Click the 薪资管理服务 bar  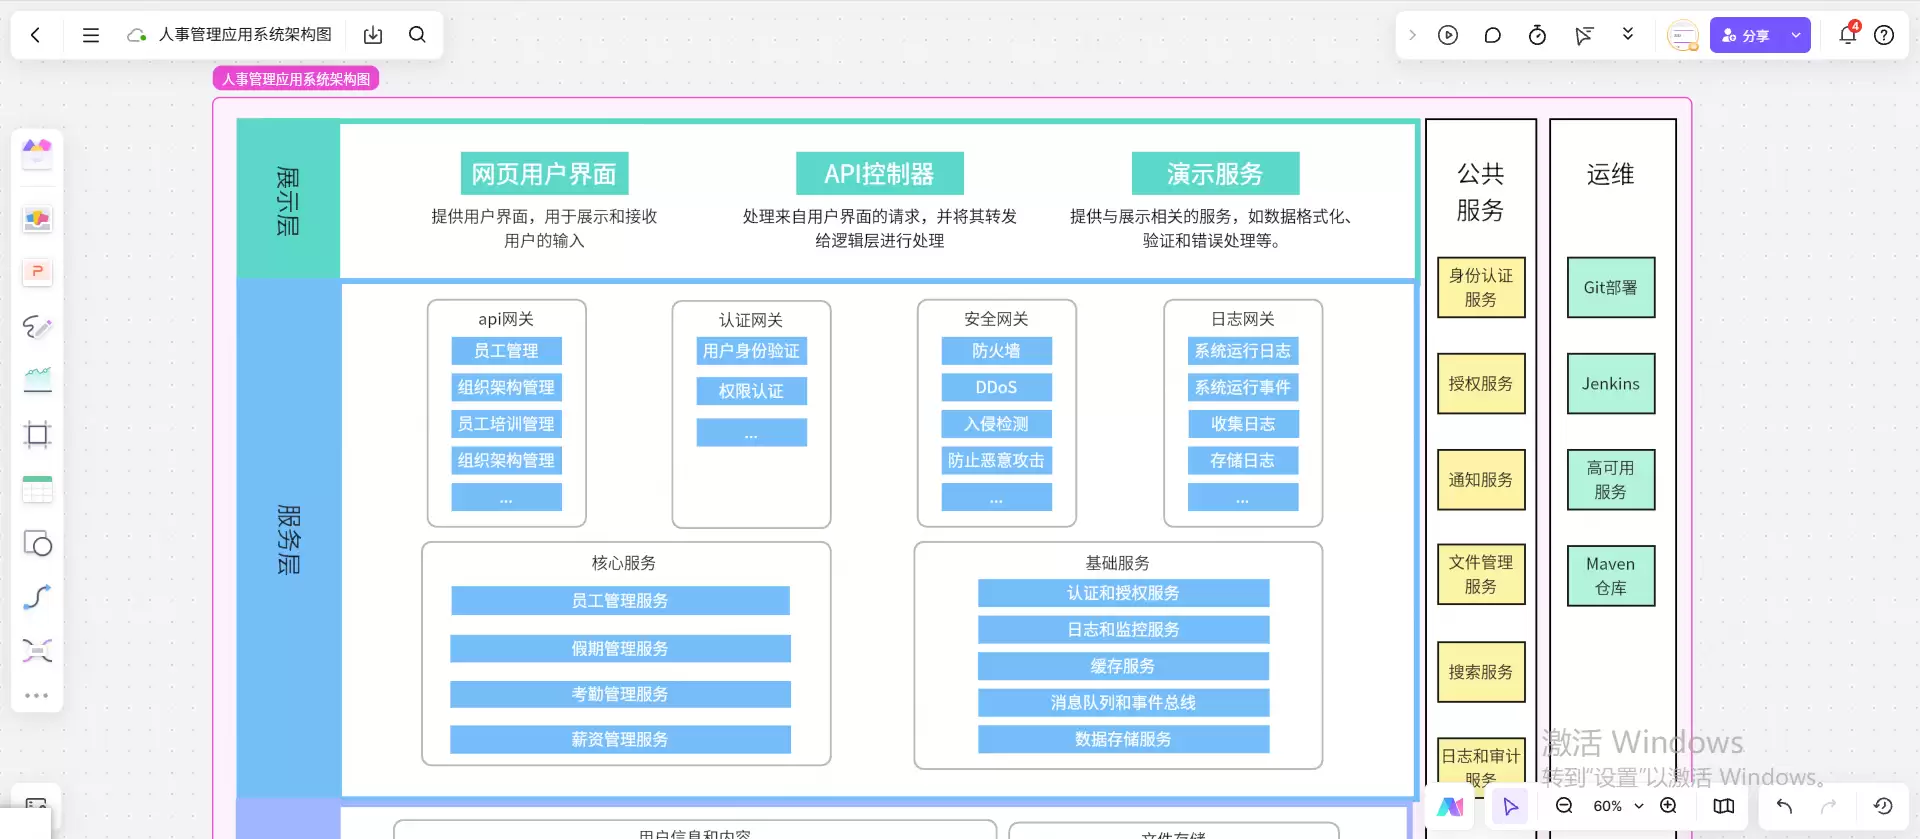[620, 740]
